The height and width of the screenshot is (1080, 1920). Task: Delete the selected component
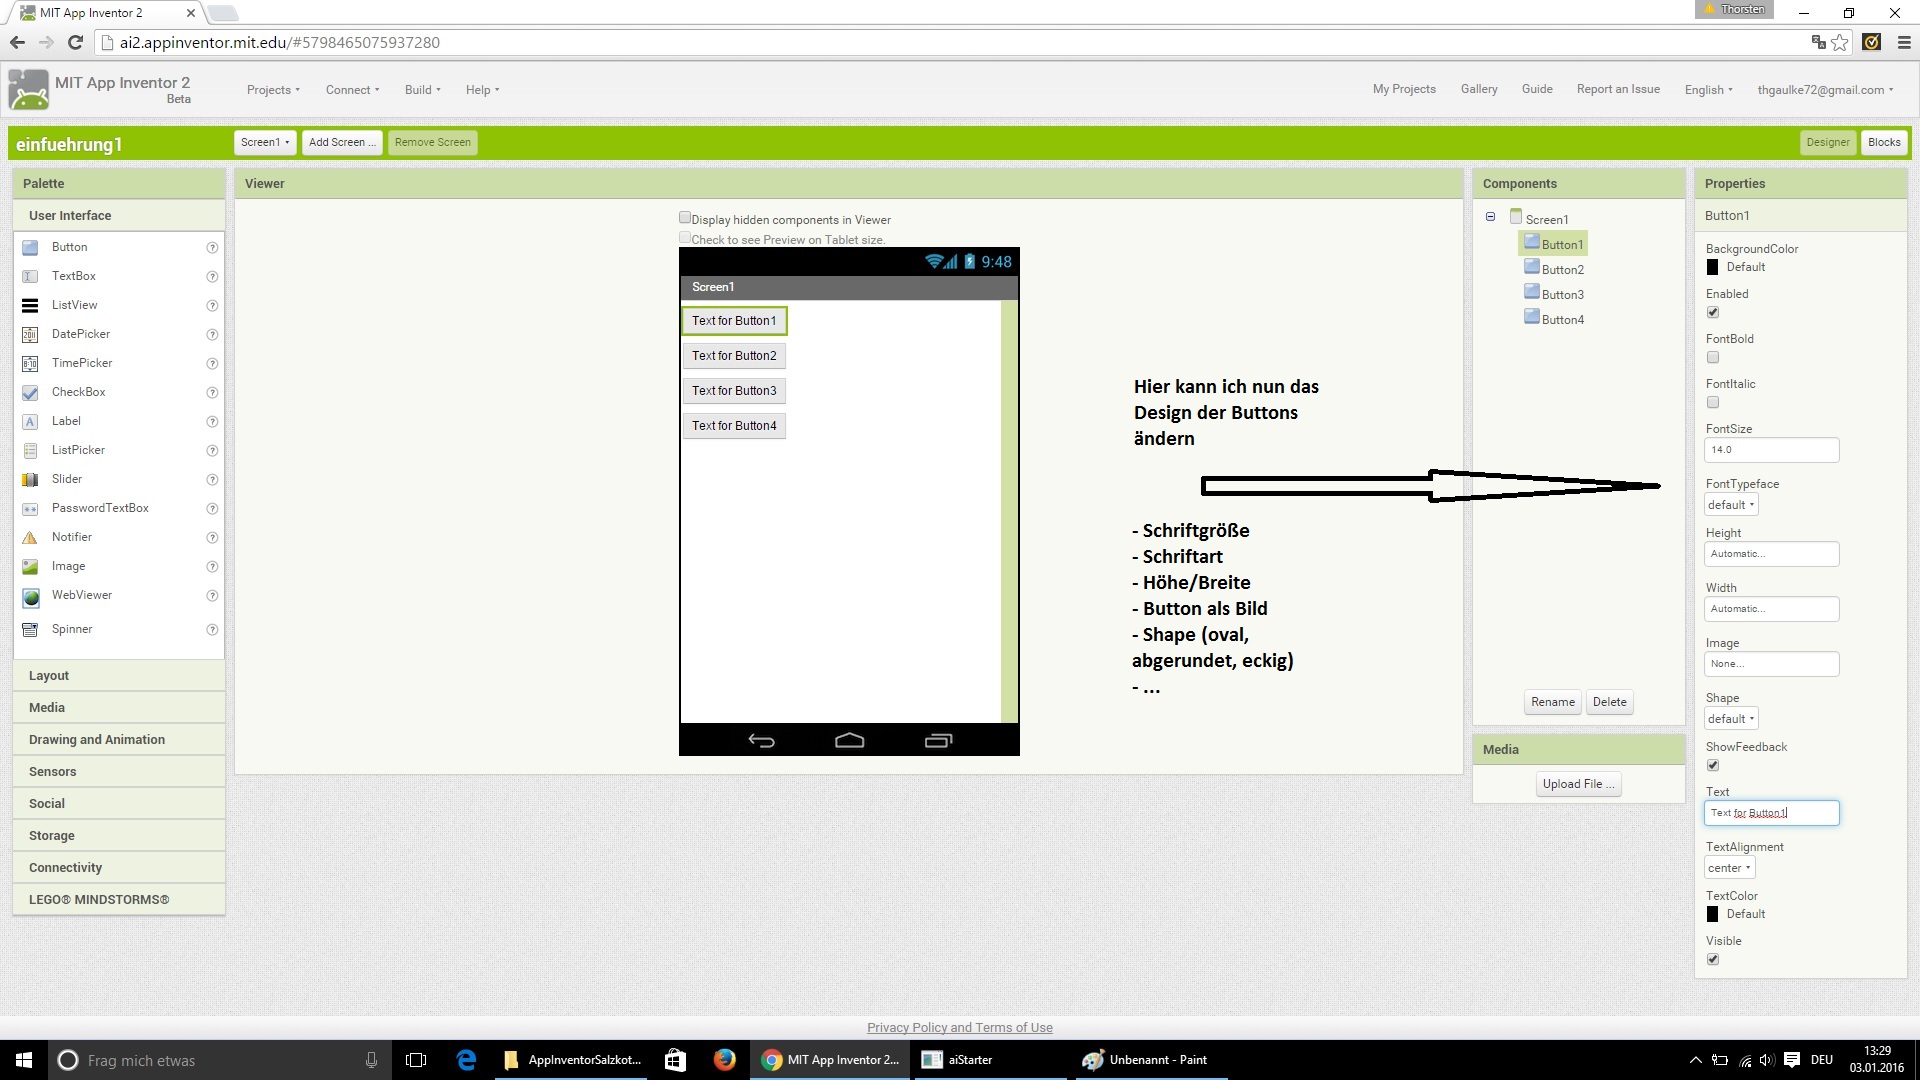tap(1609, 702)
